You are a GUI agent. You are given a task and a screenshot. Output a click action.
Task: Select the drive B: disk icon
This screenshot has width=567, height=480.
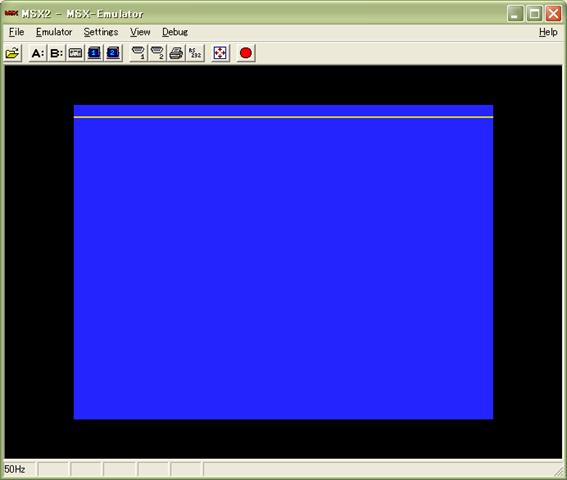tap(56, 53)
